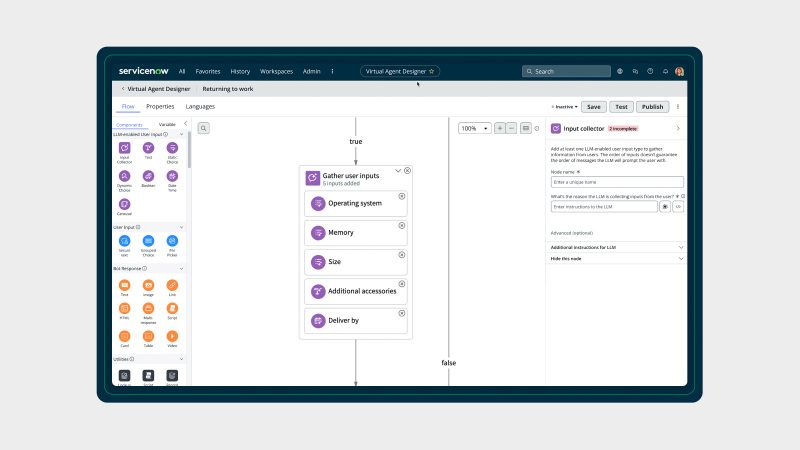This screenshot has height=450, width=800.
Task: Select the File Picker user input
Action: point(172,241)
